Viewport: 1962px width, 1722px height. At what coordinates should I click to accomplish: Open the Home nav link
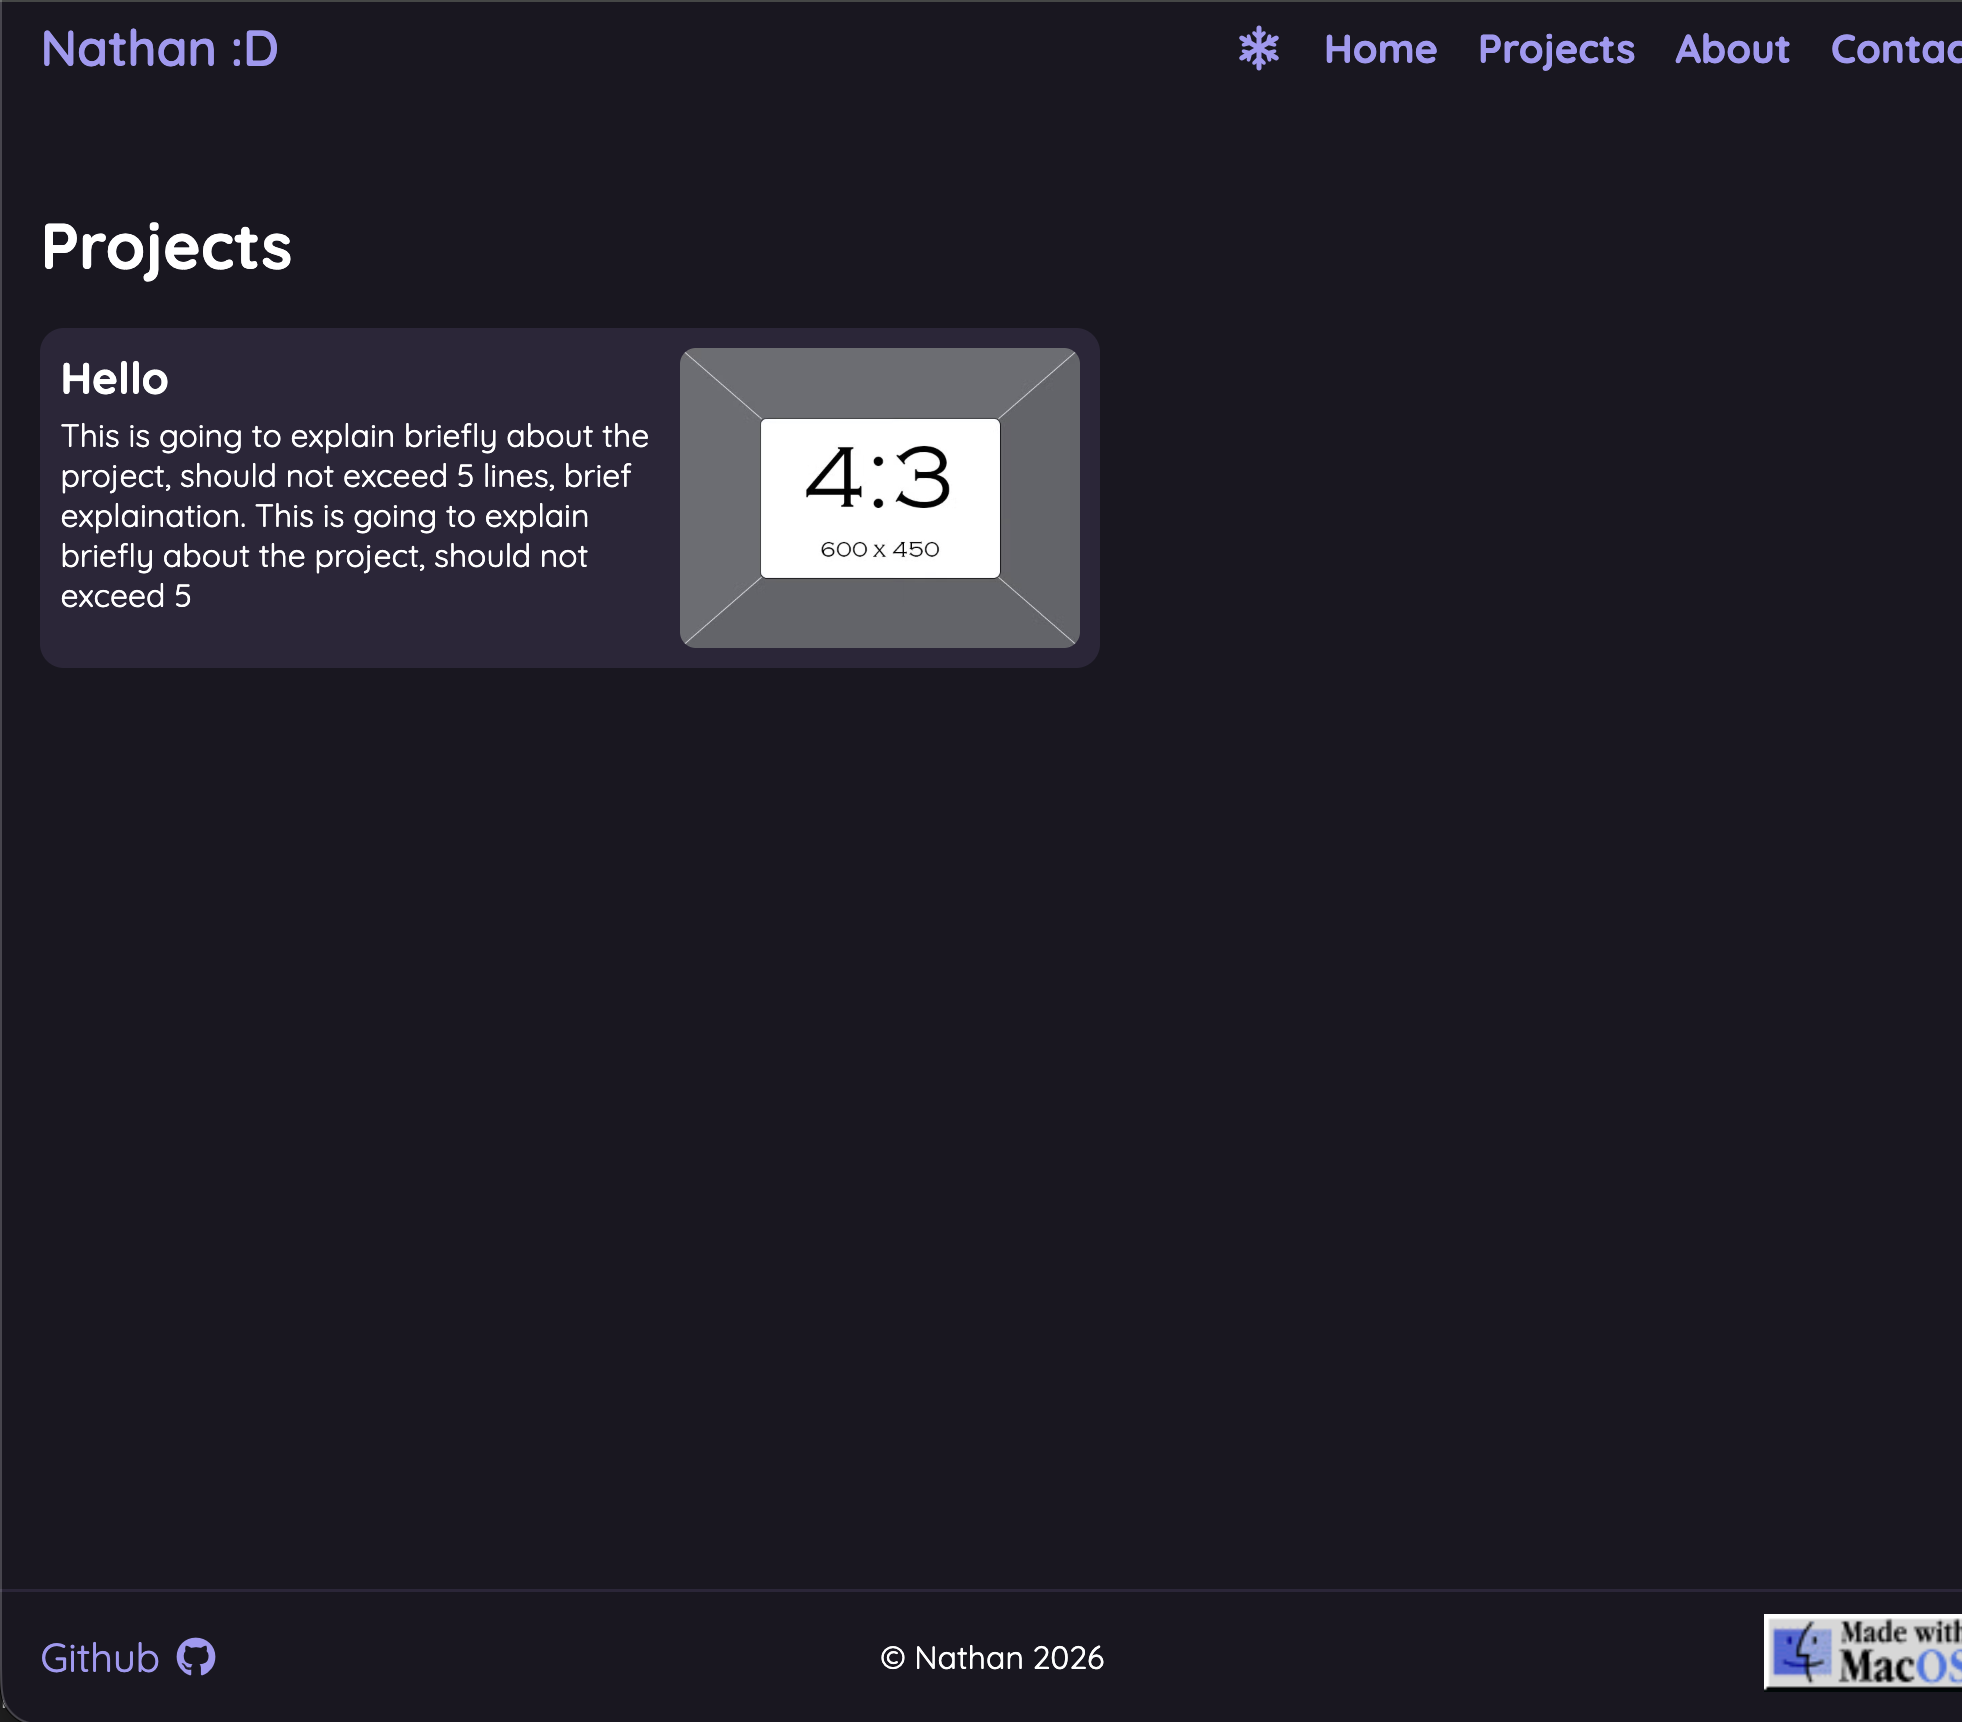pyautogui.click(x=1380, y=49)
